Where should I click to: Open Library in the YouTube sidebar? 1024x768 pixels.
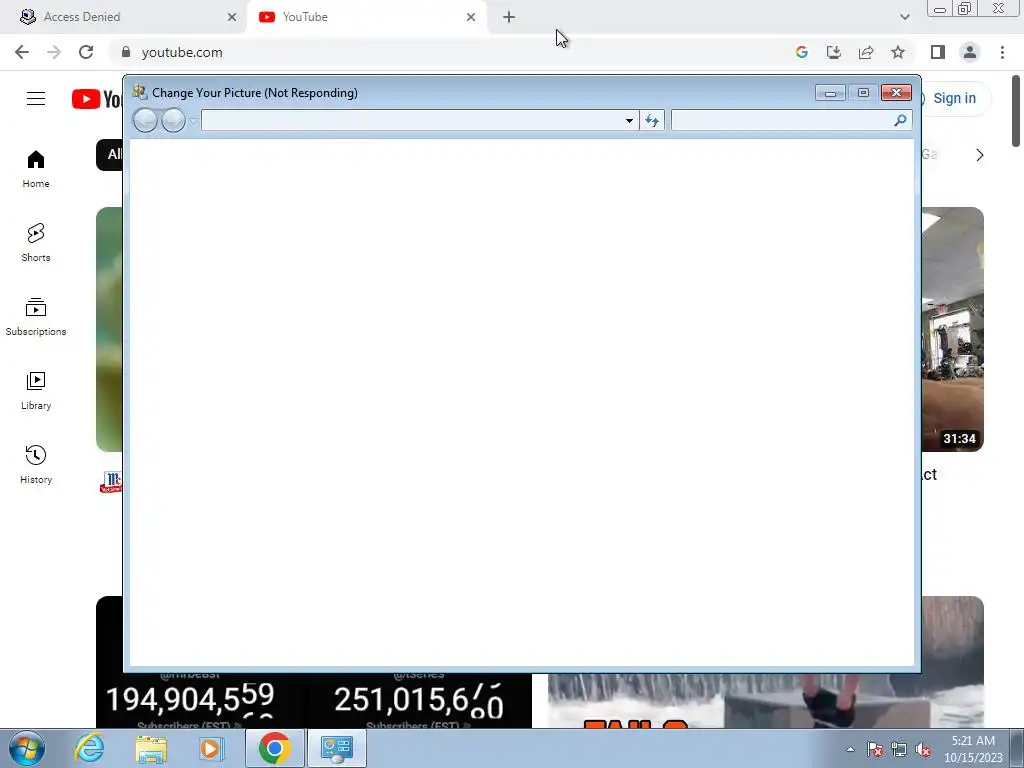36,391
